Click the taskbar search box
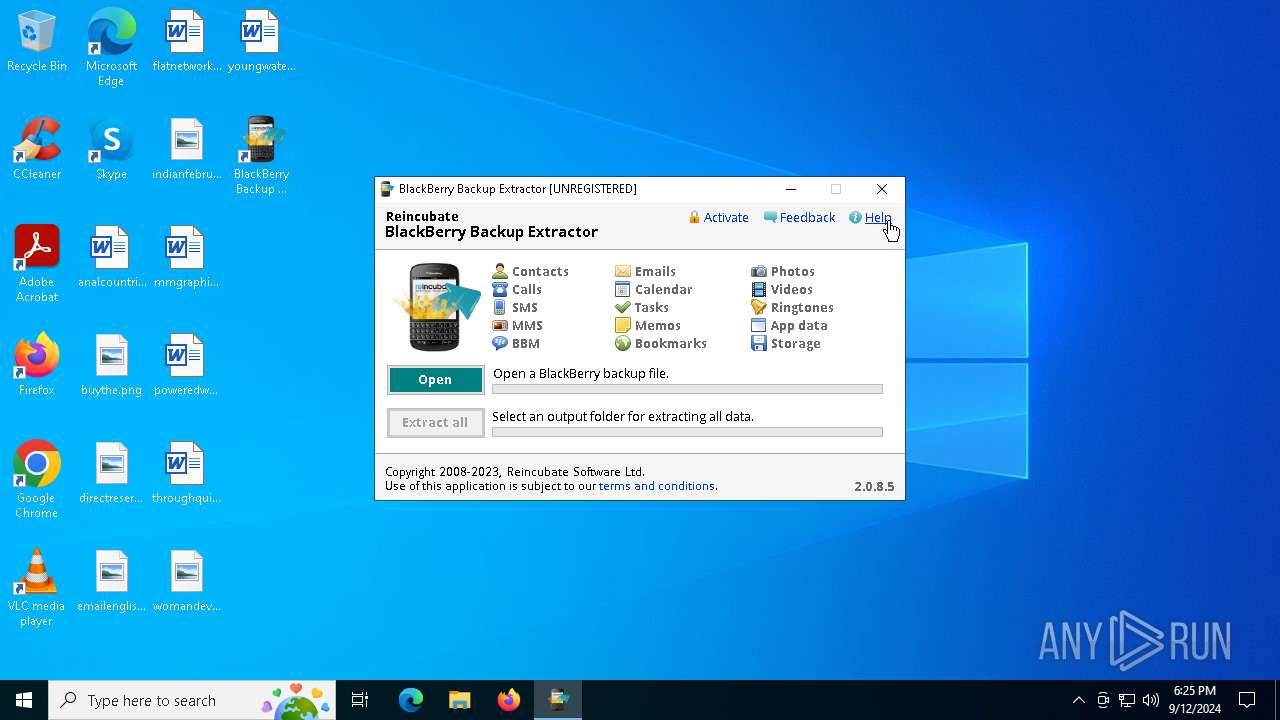The width and height of the screenshot is (1280, 720). pyautogui.click(x=192, y=700)
